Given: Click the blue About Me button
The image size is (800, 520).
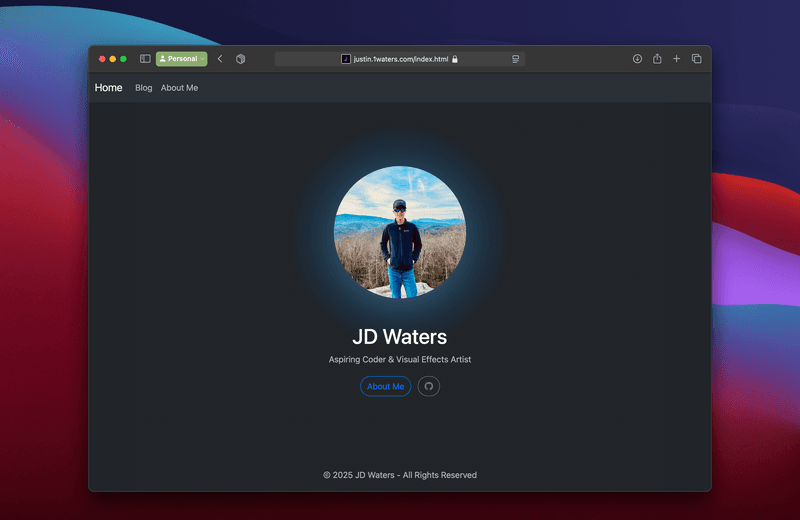Looking at the screenshot, I should point(385,386).
